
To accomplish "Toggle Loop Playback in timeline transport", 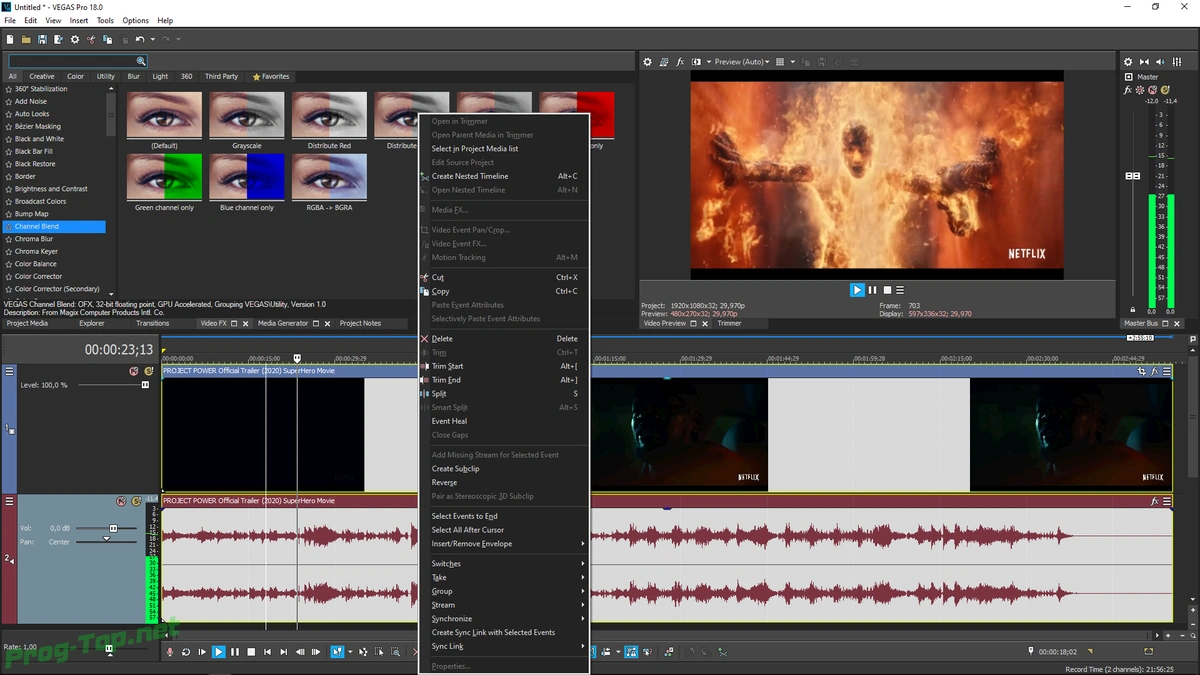I will coord(186,652).
